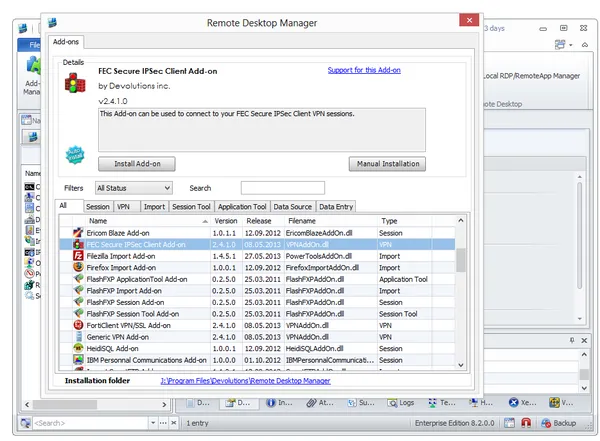Click the magnet icon in main window status bar

(x=526, y=423)
